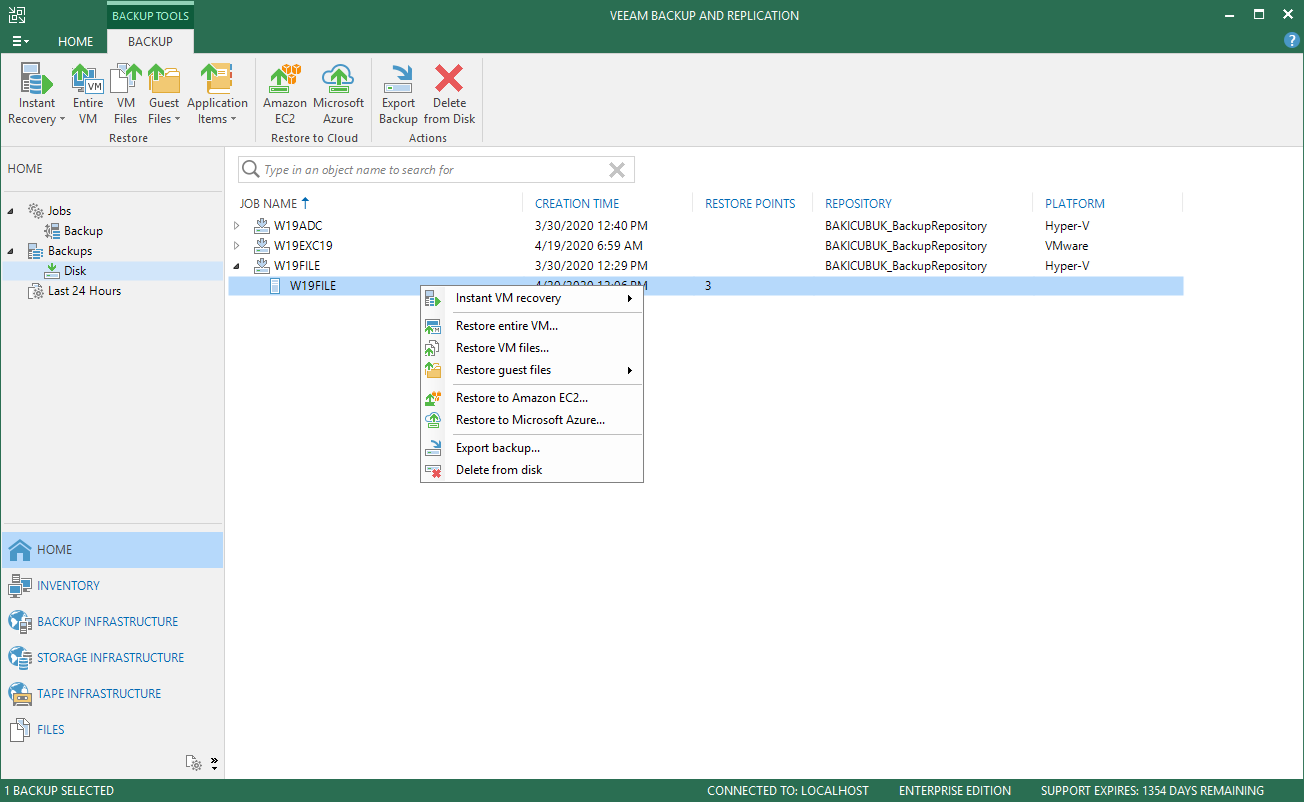Click restore points value 3

click(708, 286)
